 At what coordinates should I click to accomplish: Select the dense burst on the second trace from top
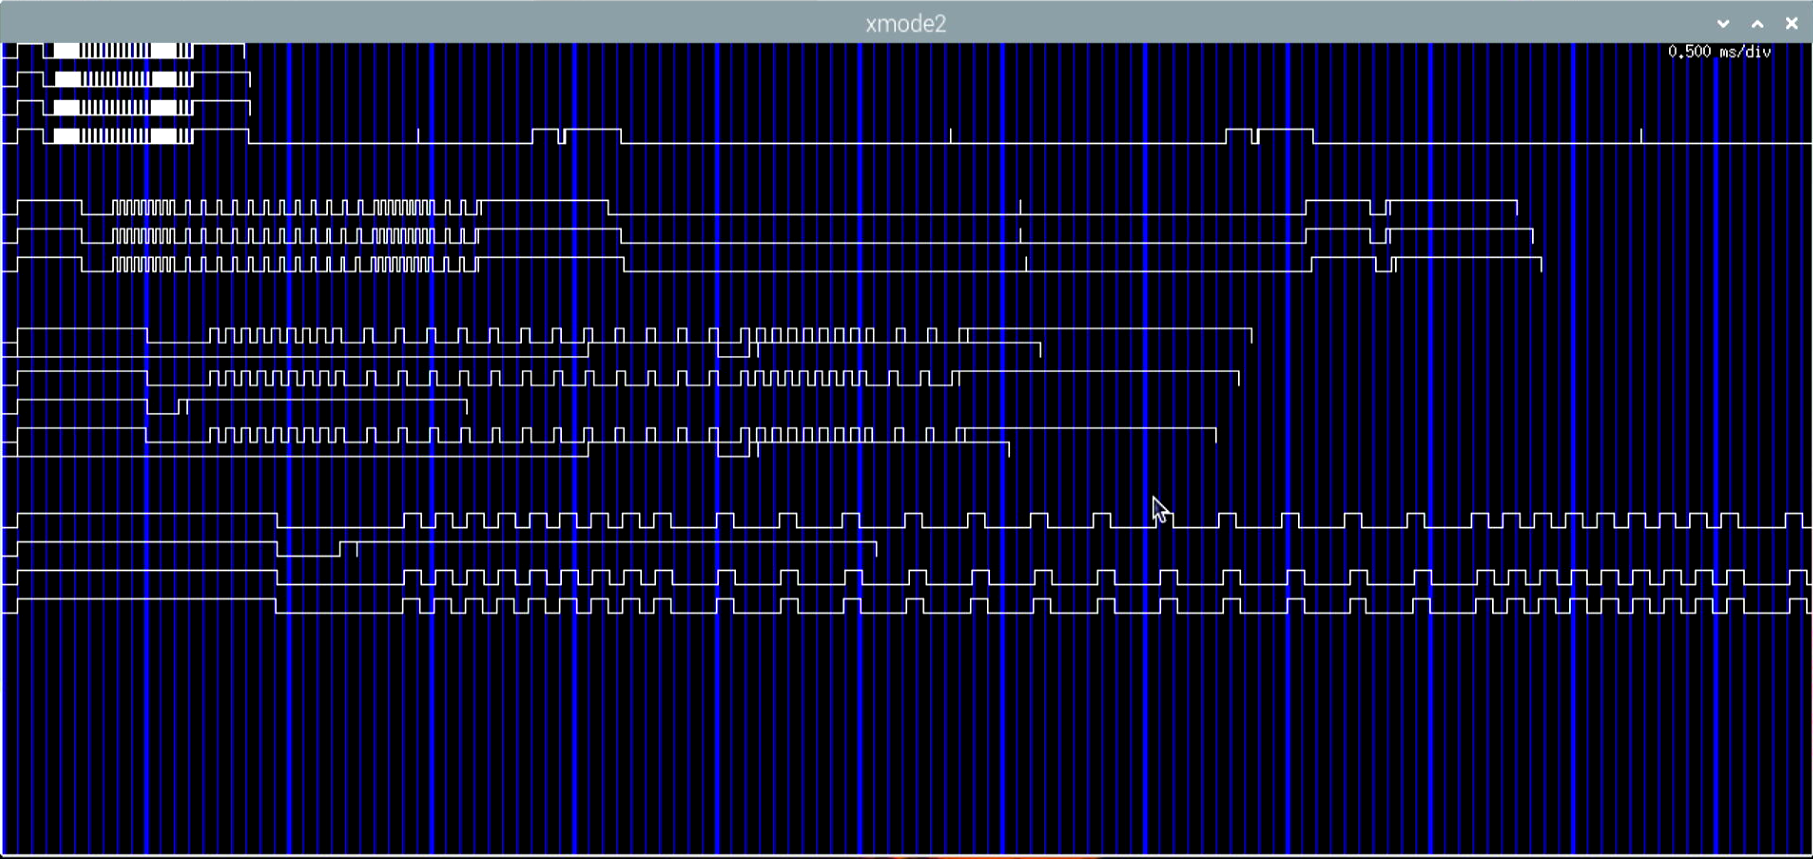click(122, 79)
